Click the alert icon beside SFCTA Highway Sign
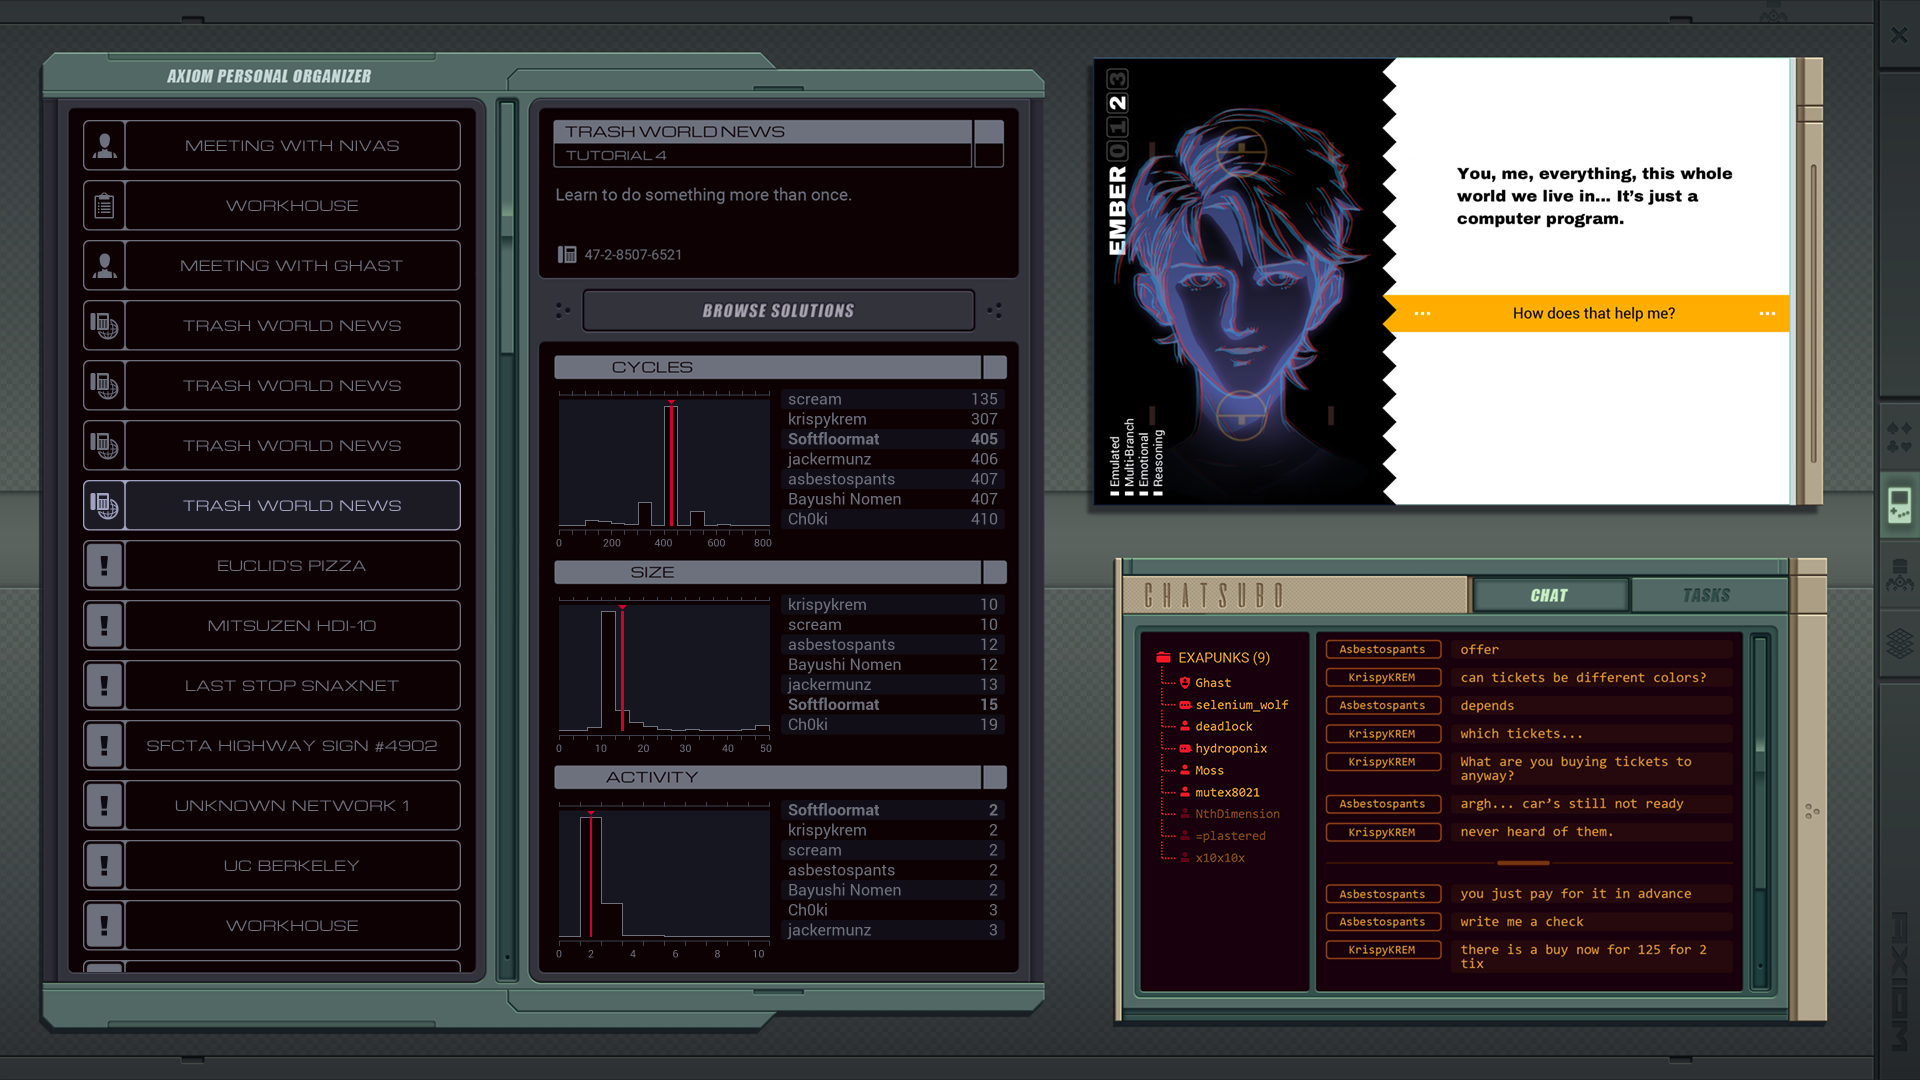Screen dimensions: 1920x1080 (x=104, y=746)
